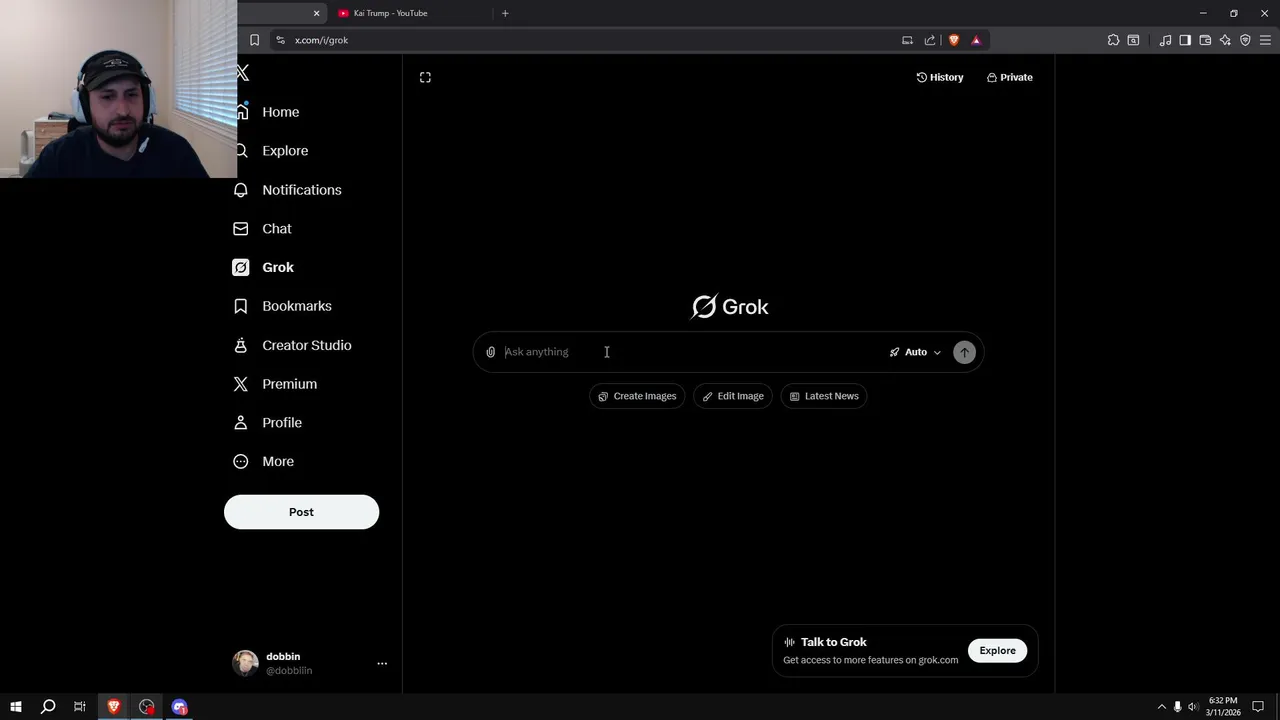Open the X logo home icon
Screen dimensions: 1280x720
(x=243, y=73)
